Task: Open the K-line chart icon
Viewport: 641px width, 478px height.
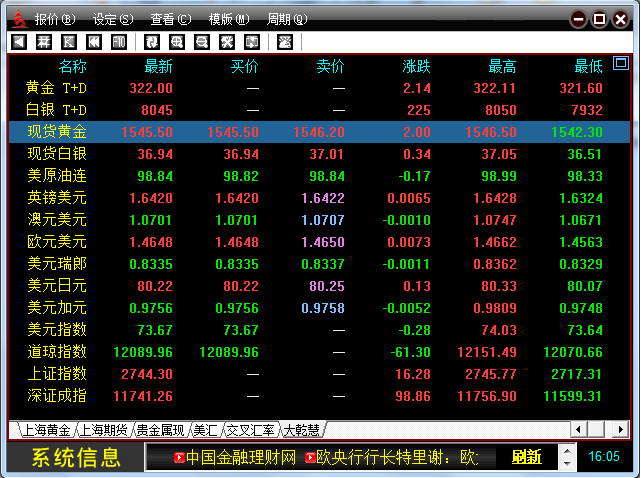Action: (x=69, y=42)
